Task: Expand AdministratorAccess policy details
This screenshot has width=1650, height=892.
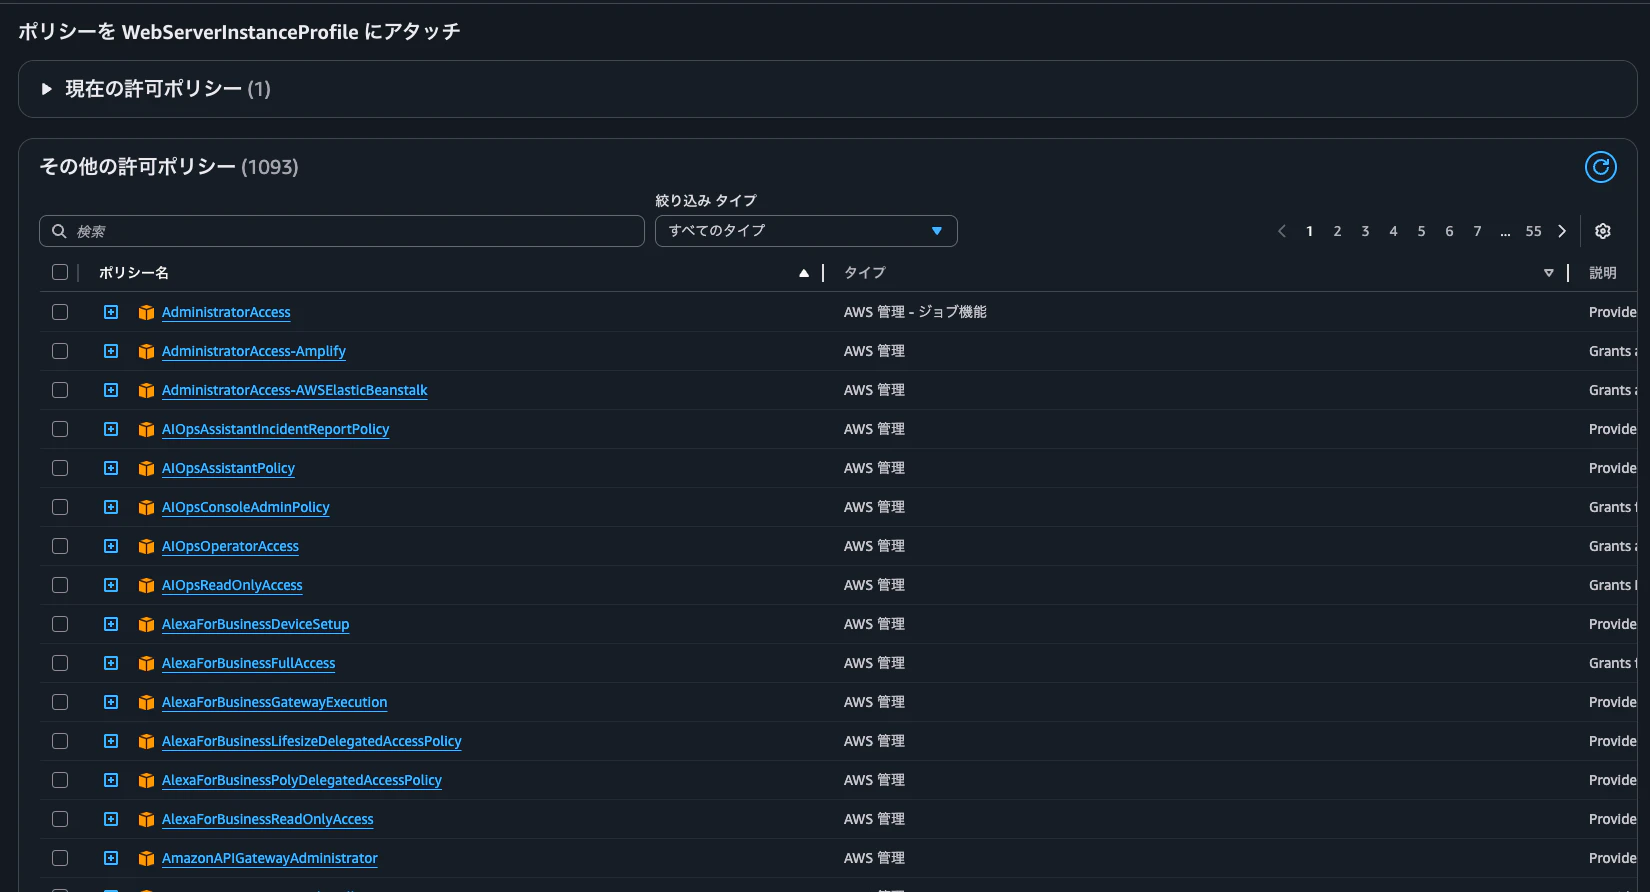Action: click(111, 312)
